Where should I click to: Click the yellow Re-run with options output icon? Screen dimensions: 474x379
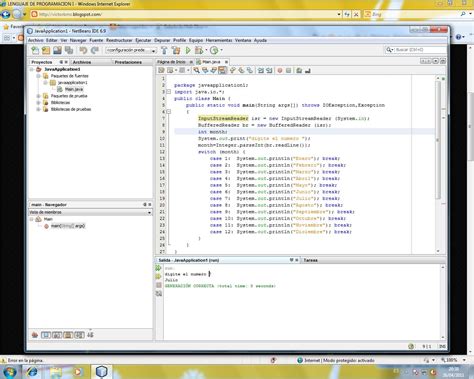(x=159, y=277)
